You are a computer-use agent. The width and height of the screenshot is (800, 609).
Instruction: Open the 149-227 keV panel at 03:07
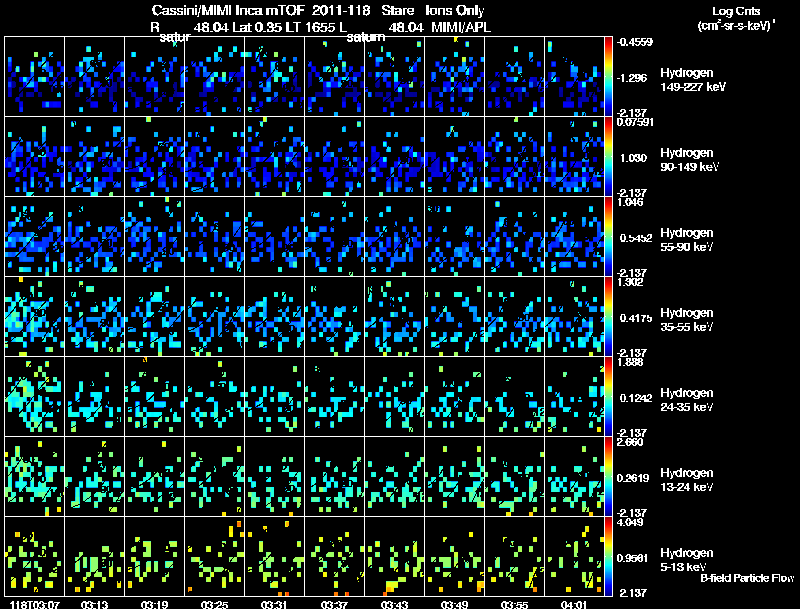click(34, 76)
